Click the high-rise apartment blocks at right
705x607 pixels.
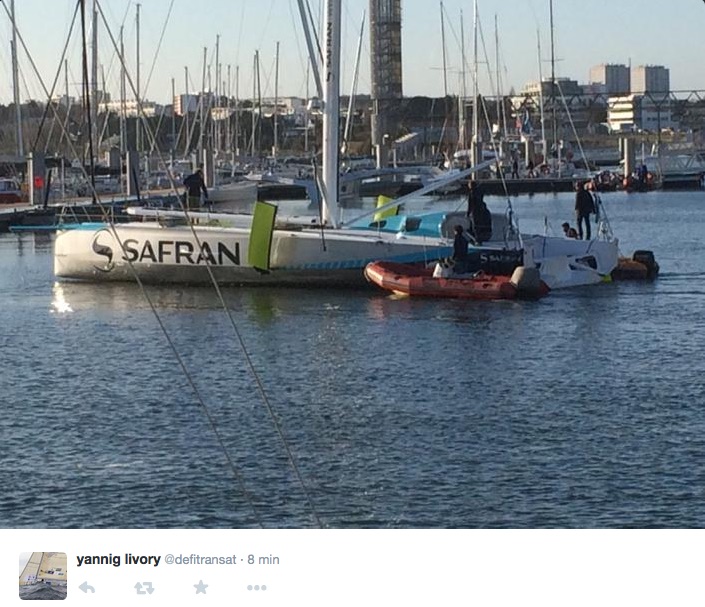629,80
